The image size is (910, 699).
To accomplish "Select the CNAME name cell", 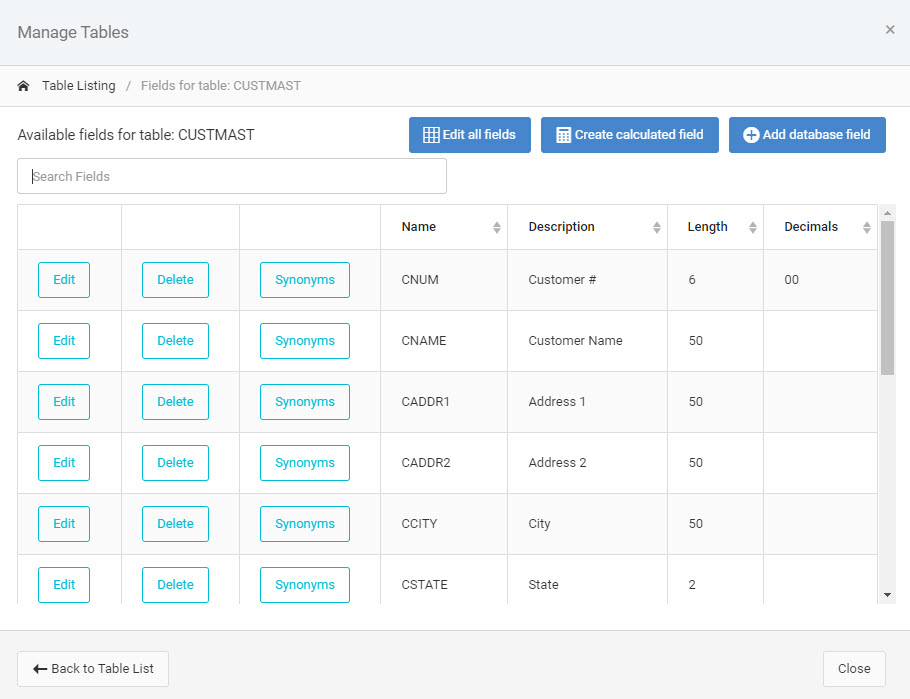I will coord(444,341).
